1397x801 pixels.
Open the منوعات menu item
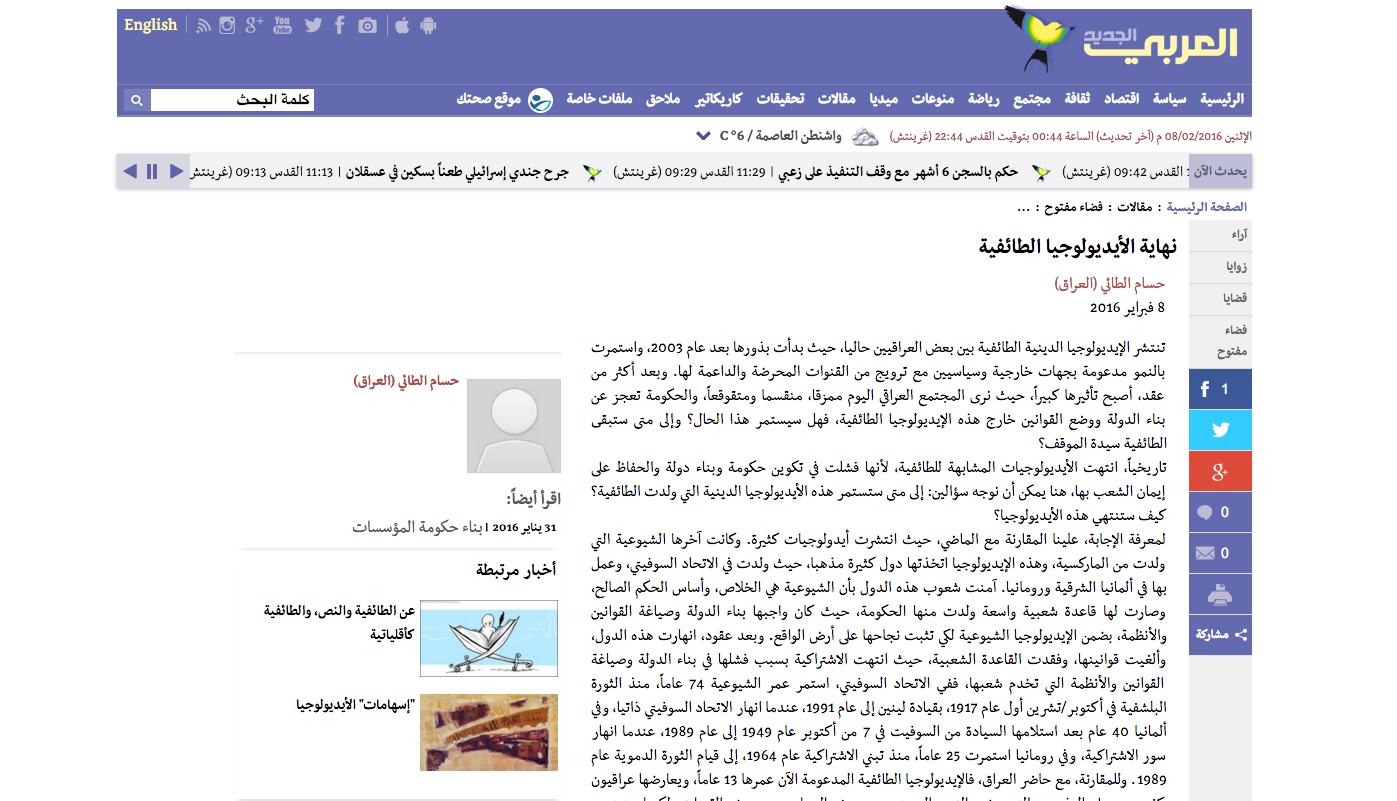pos(932,99)
